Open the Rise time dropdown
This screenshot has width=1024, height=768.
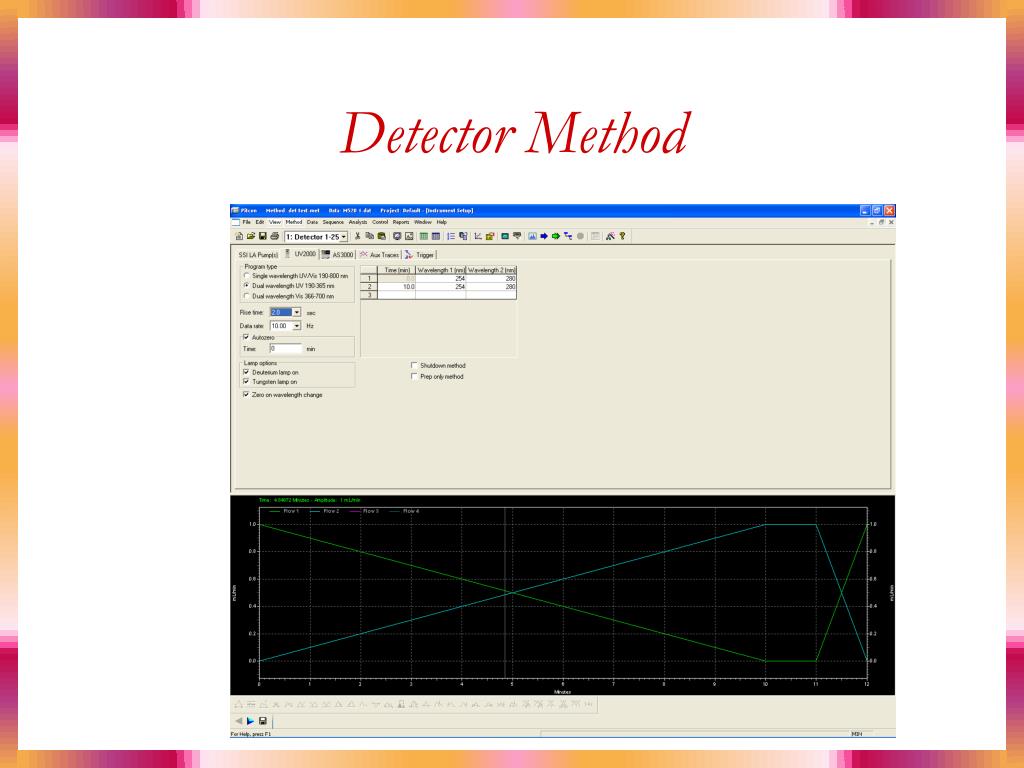pos(296,312)
